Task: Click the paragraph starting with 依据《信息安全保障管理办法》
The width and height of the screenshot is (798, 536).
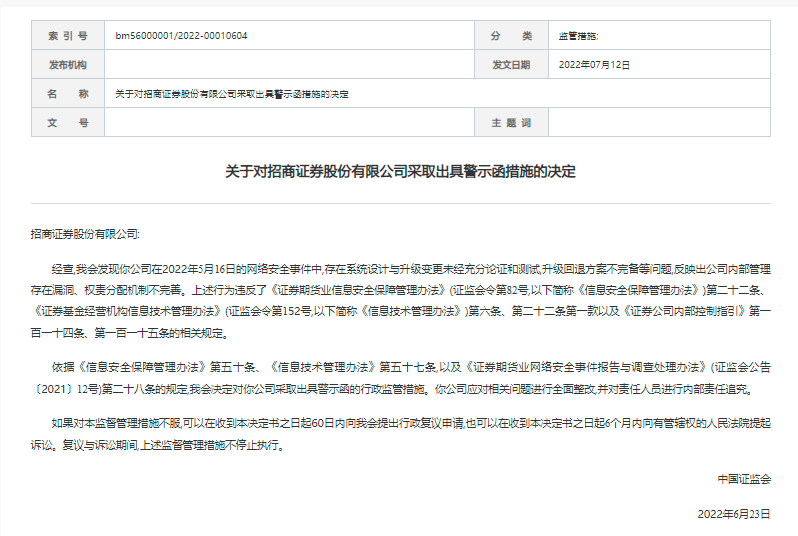Action: tap(401, 378)
